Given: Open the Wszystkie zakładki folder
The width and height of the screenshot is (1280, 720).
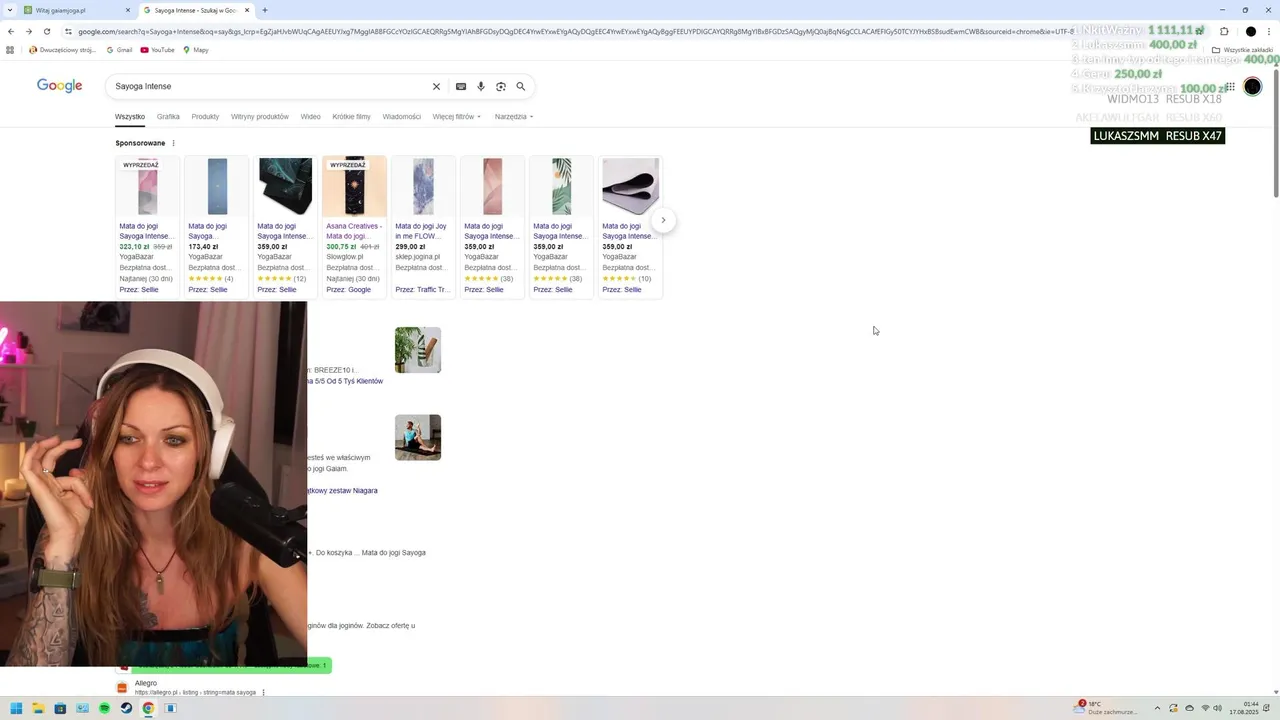Looking at the screenshot, I should [x=1242, y=50].
